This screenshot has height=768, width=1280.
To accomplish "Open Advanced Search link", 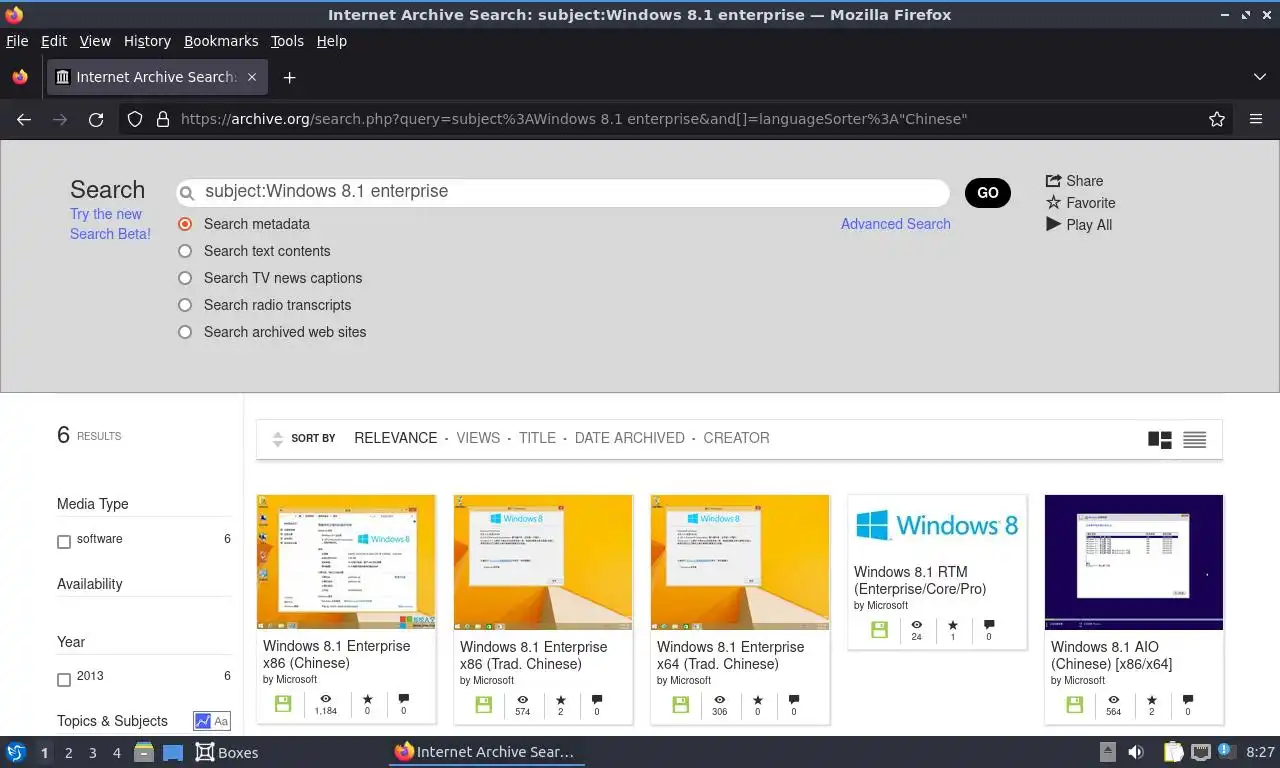I will click(896, 224).
